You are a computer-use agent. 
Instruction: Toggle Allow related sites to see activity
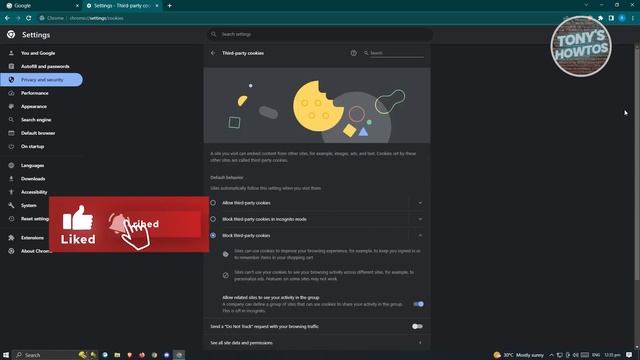(x=418, y=304)
